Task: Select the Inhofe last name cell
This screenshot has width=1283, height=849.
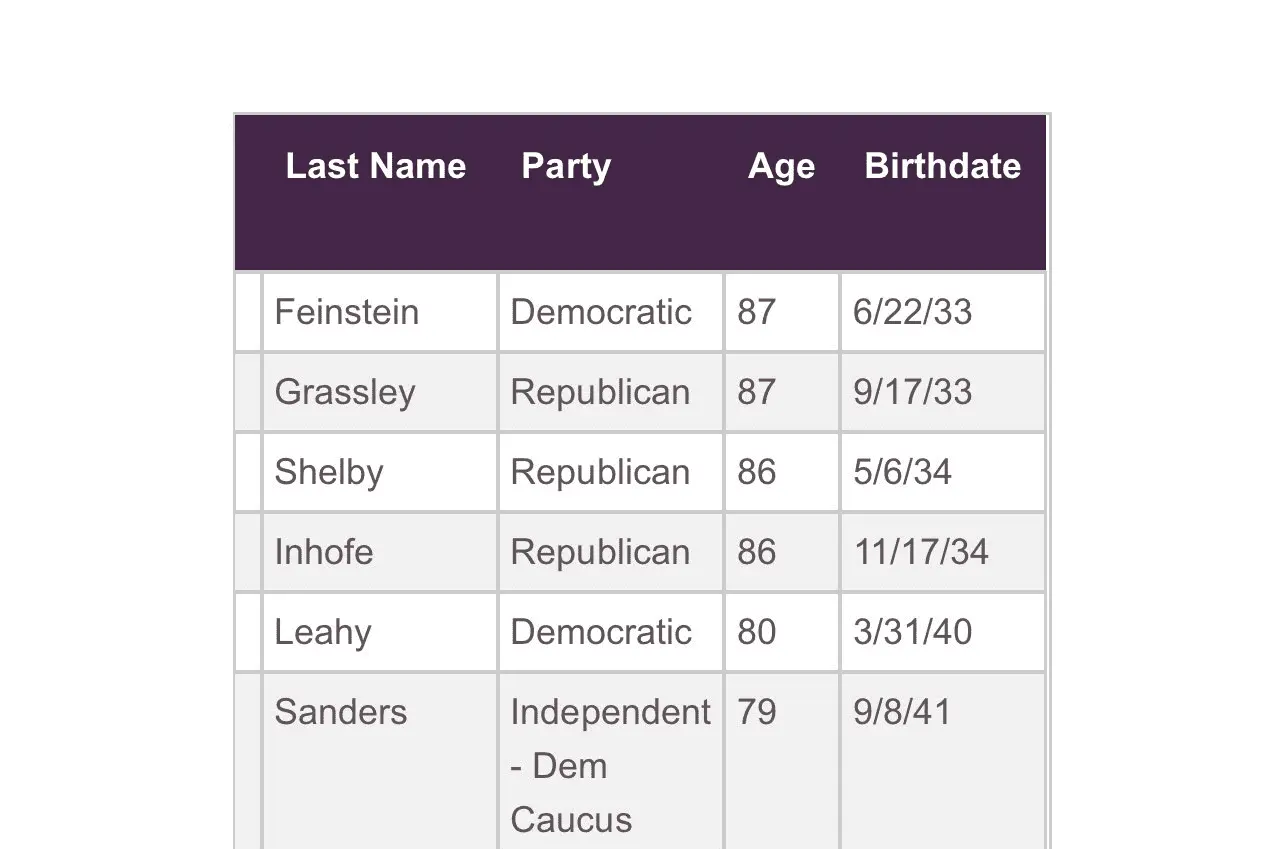Action: (323, 552)
